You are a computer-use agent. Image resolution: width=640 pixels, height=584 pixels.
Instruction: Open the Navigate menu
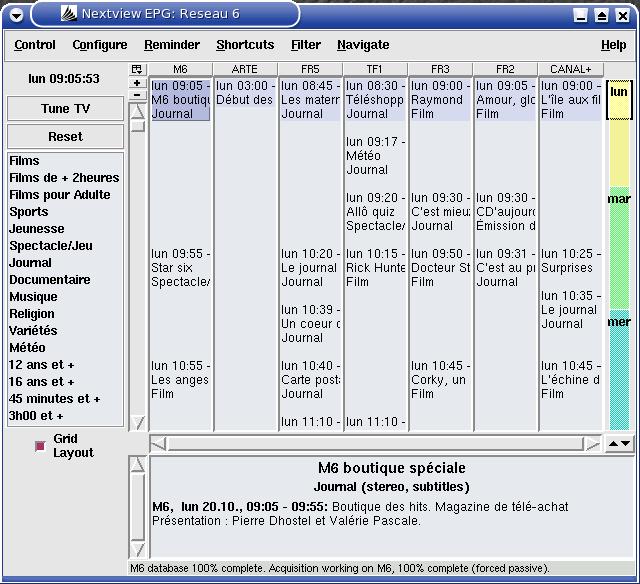tap(363, 45)
